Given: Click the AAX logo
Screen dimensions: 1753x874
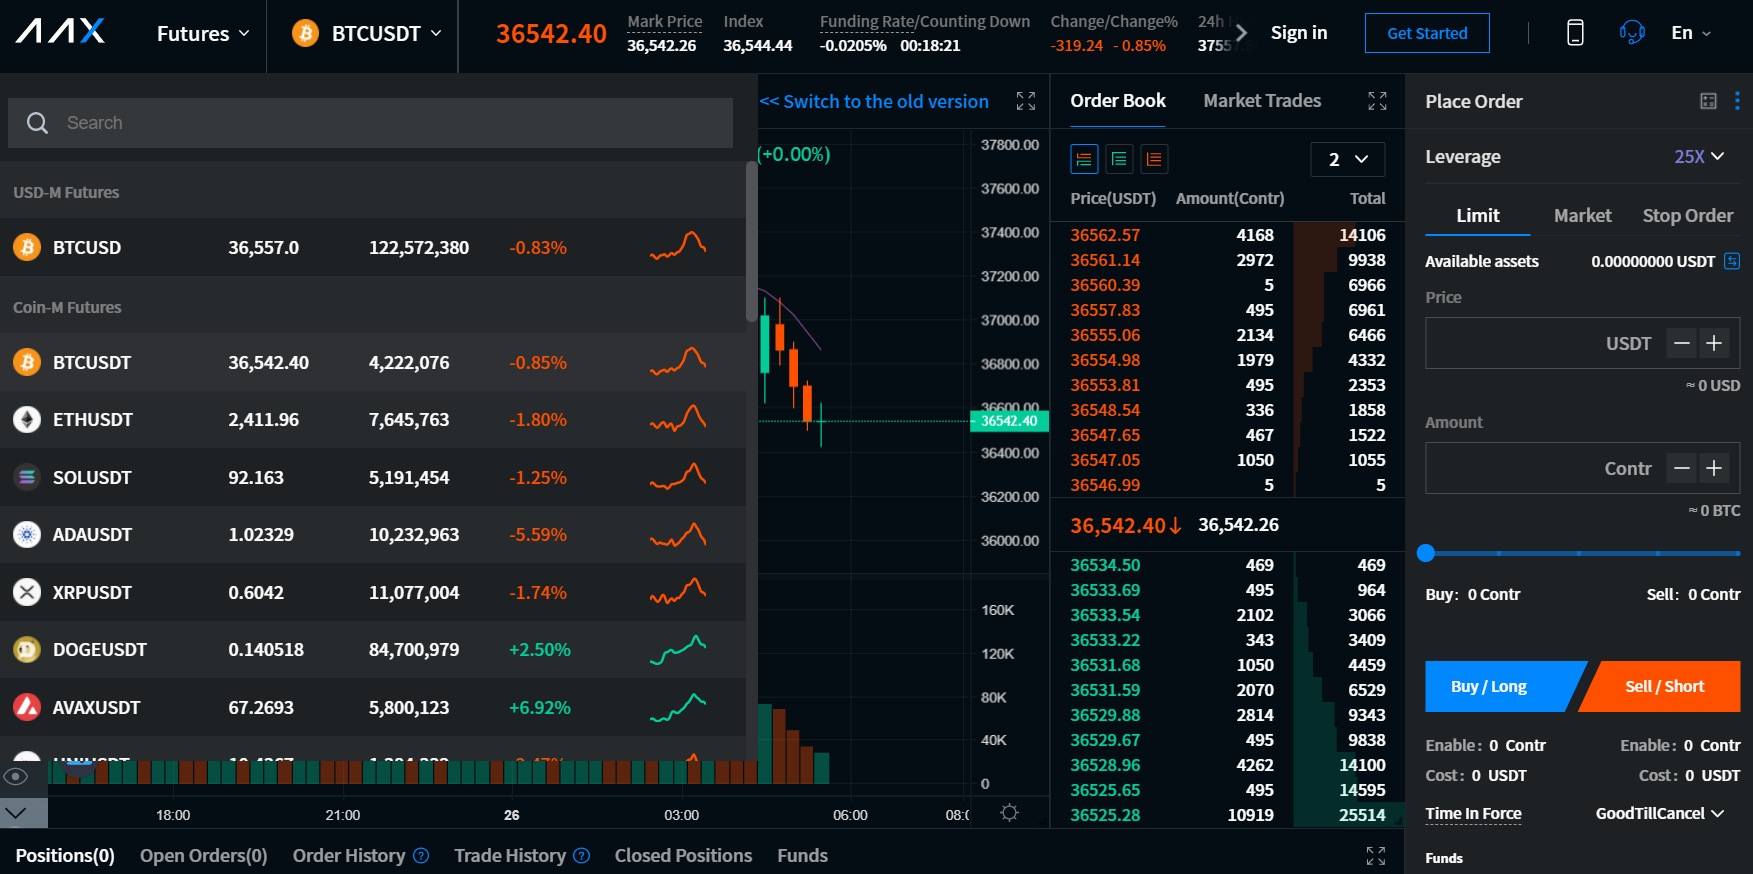Looking at the screenshot, I should pos(60,32).
